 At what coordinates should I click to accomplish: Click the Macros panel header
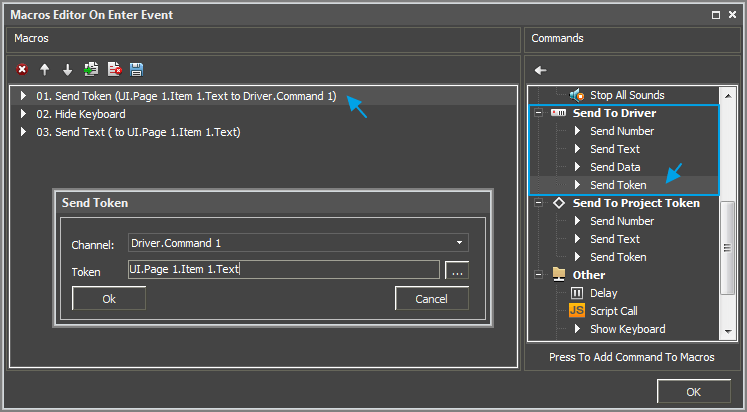click(x=263, y=39)
